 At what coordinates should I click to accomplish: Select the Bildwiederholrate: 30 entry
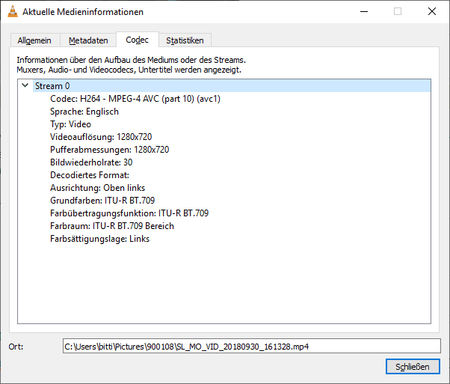[91, 162]
